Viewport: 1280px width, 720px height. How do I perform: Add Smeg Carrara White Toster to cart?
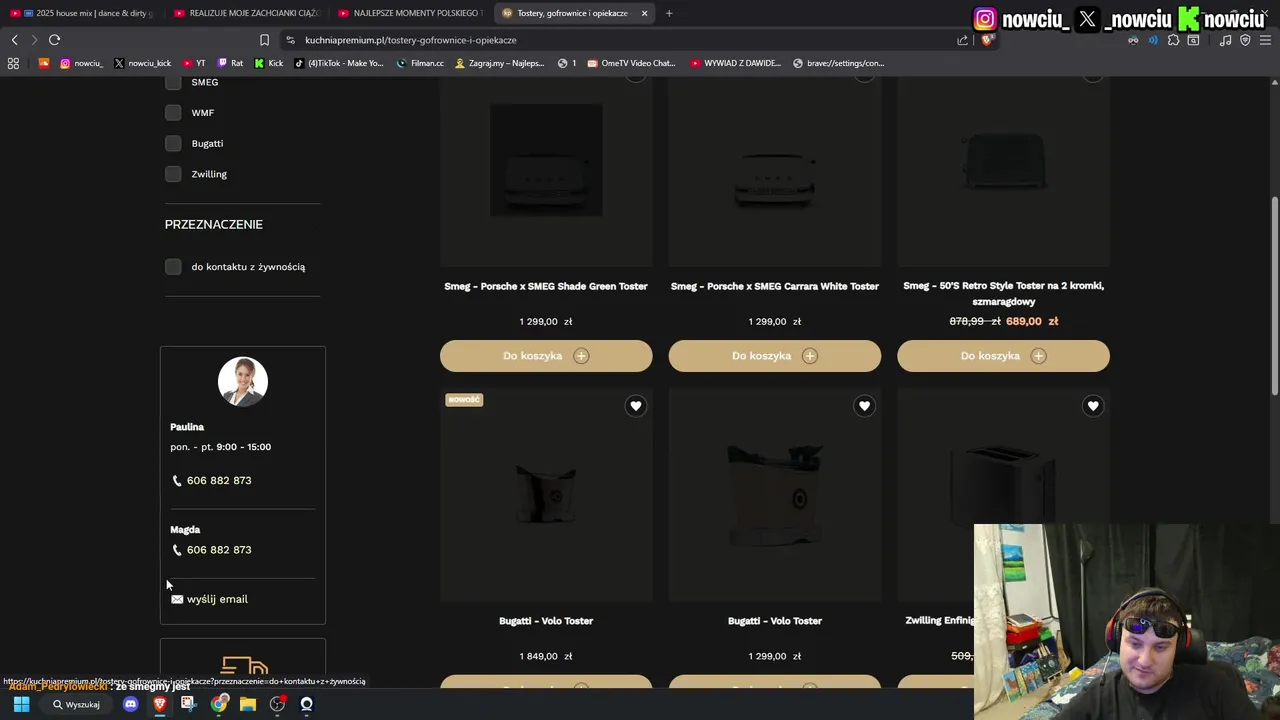coord(775,356)
